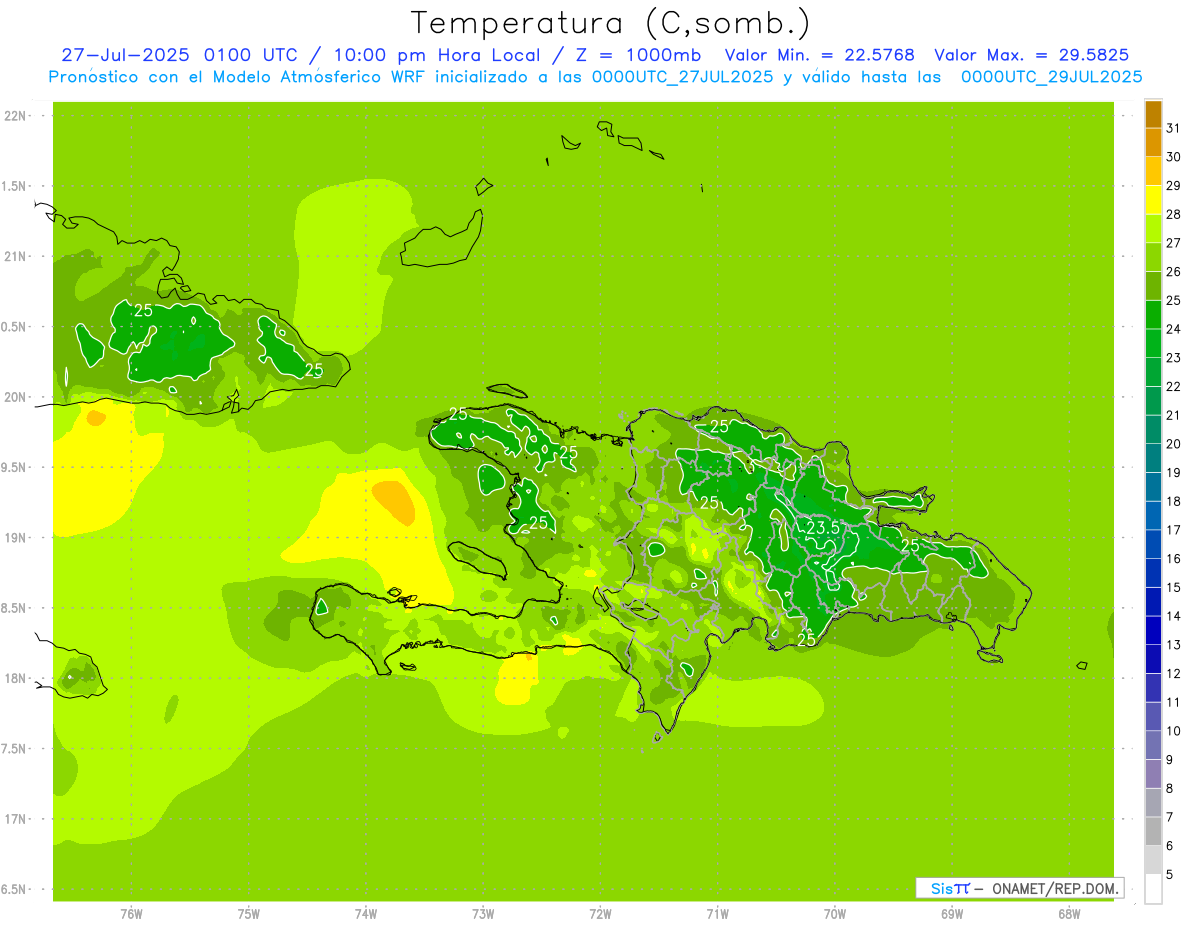The width and height of the screenshot is (1200, 927).
Task: Click the "0000UTC_27JUL2025" initialization time text
Action: click(x=681, y=76)
